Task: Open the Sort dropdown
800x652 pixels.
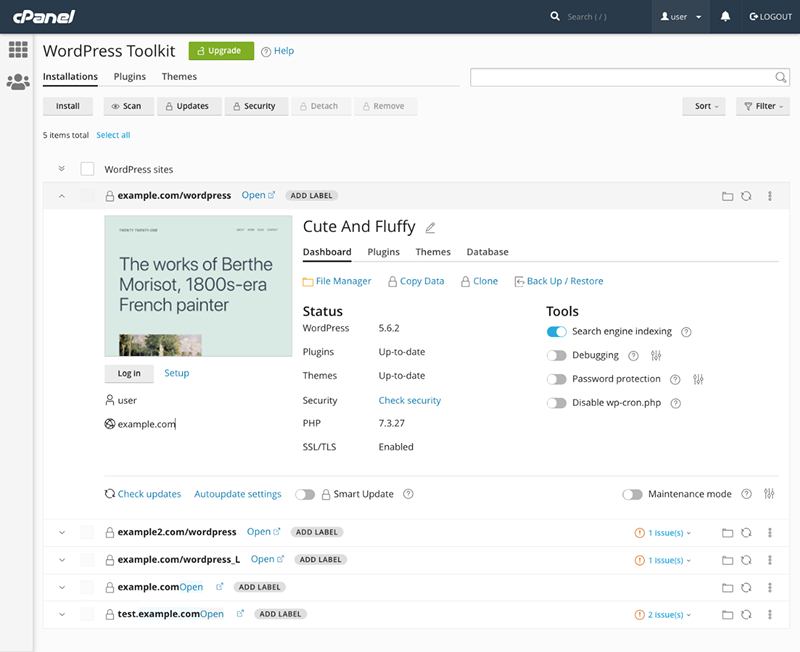Action: (x=706, y=106)
